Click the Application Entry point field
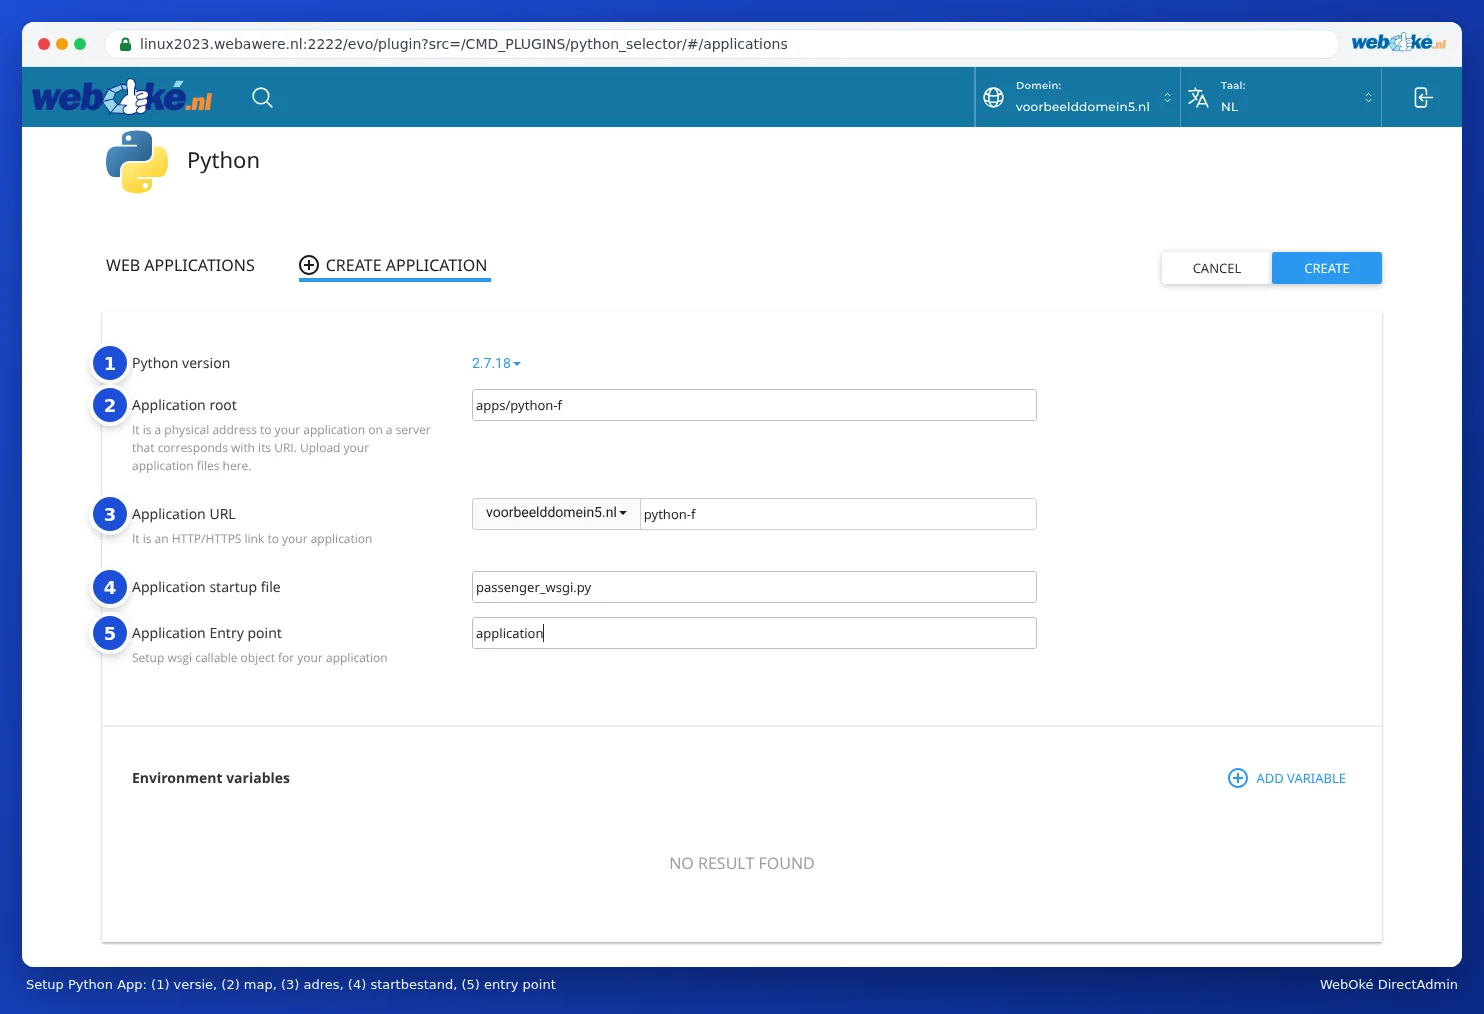The image size is (1484, 1014). tap(754, 633)
